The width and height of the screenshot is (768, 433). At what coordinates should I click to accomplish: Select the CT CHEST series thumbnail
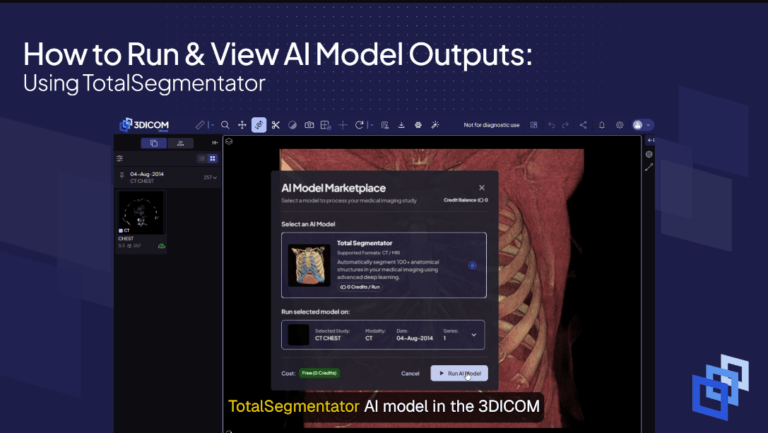(142, 213)
